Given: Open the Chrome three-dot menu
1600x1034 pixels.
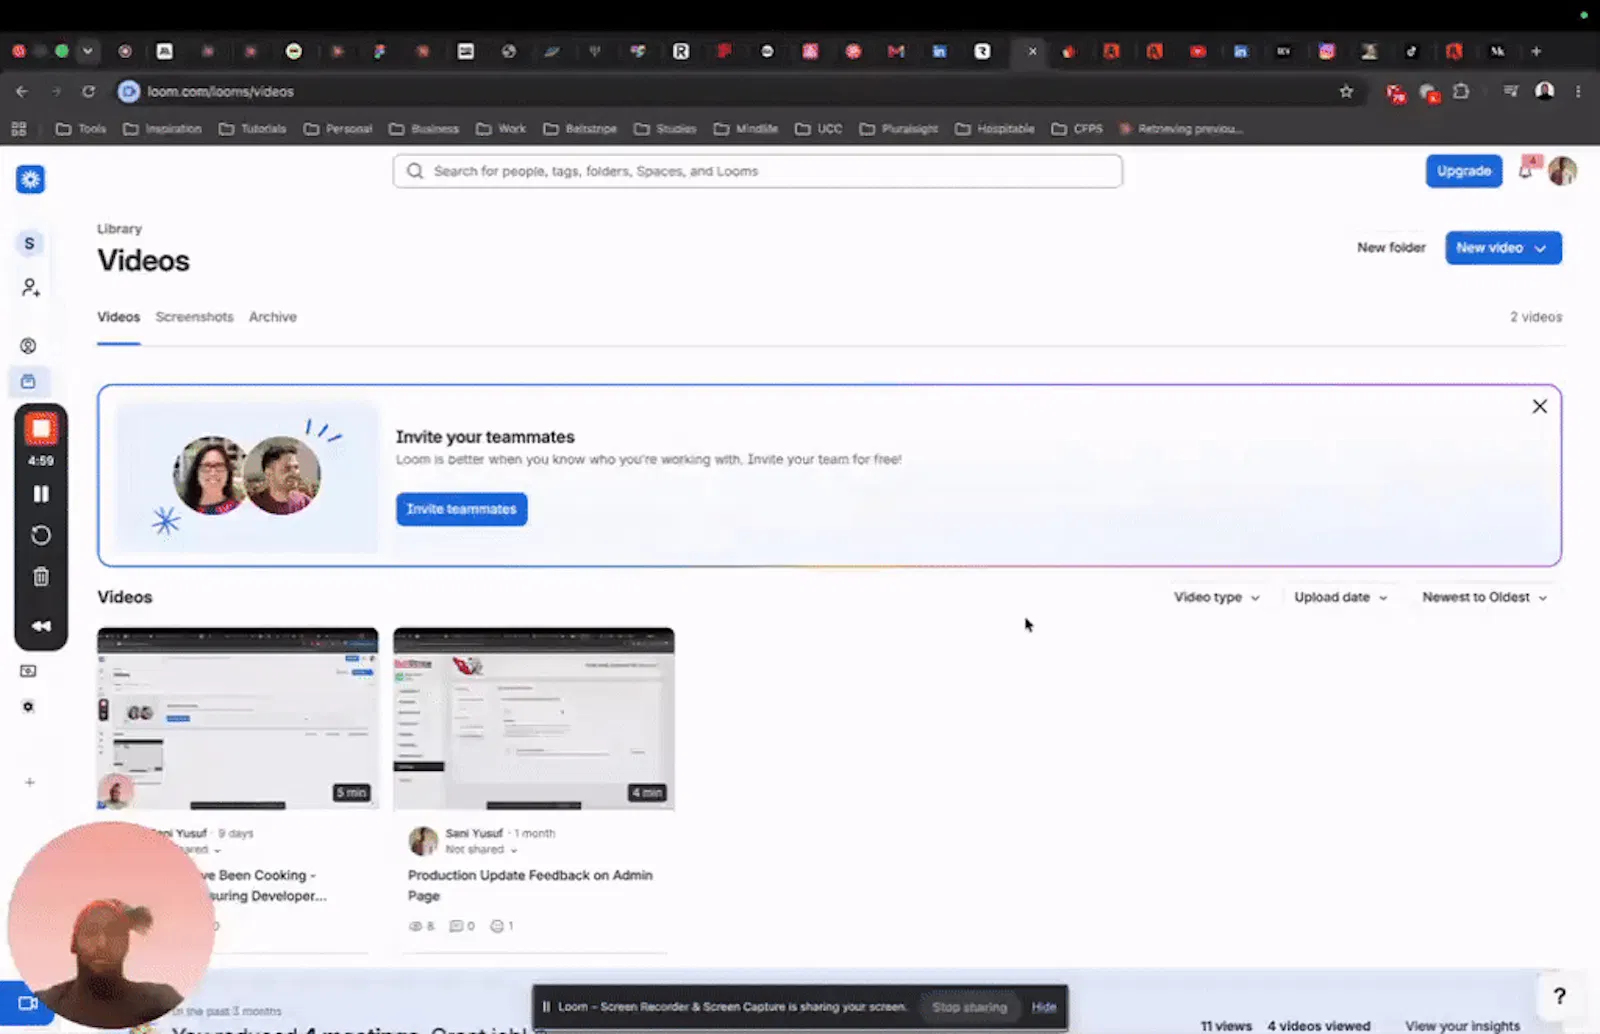Looking at the screenshot, I should (x=1578, y=91).
